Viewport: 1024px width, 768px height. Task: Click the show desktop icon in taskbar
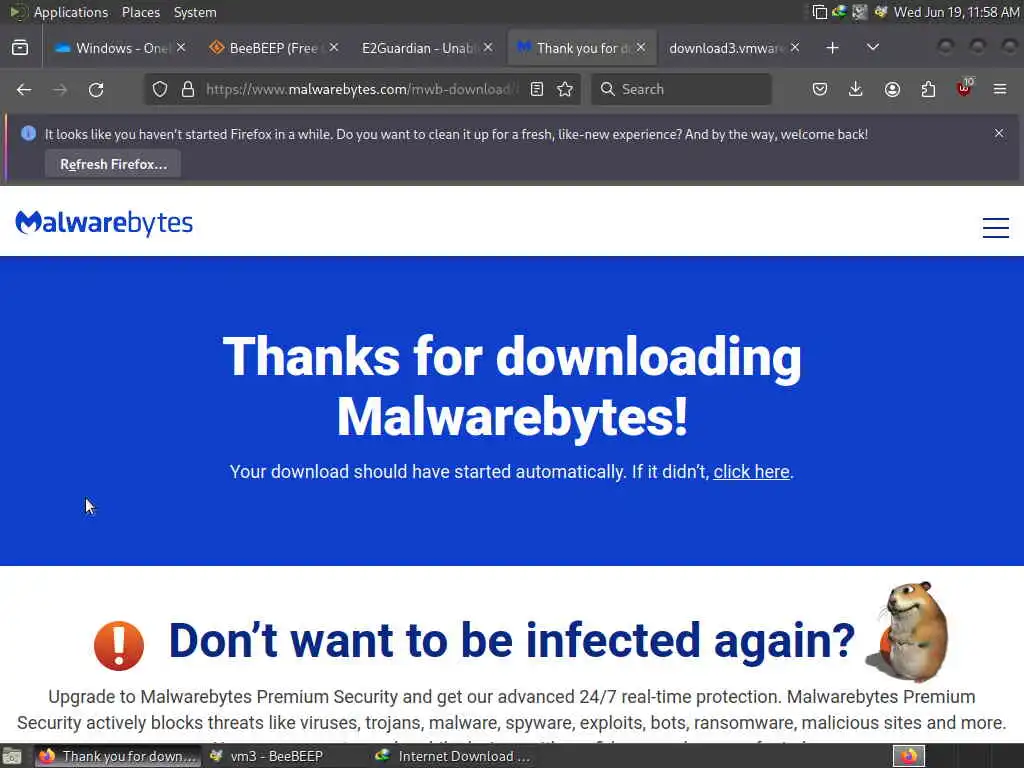[x=12, y=756]
